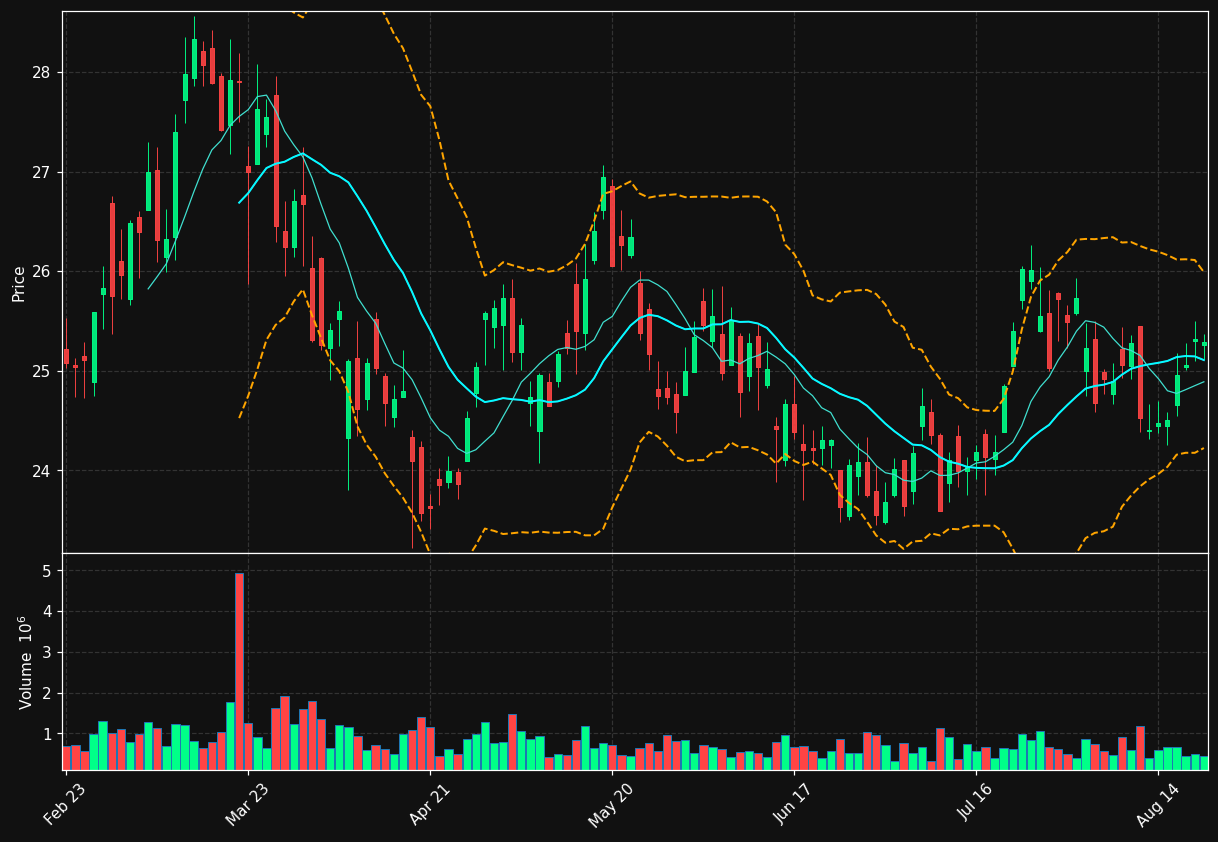This screenshot has height=842, width=1218.
Task: Click the volume axis label 4
Action: point(46,612)
